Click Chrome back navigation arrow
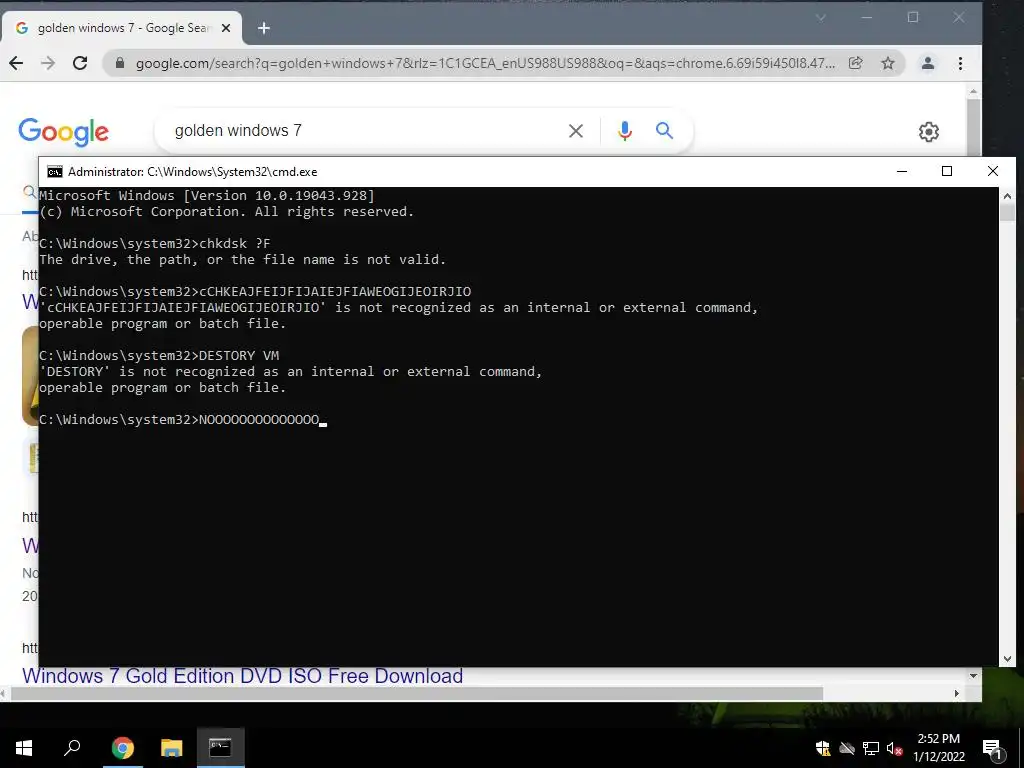The image size is (1024, 768). pyautogui.click(x=16, y=63)
